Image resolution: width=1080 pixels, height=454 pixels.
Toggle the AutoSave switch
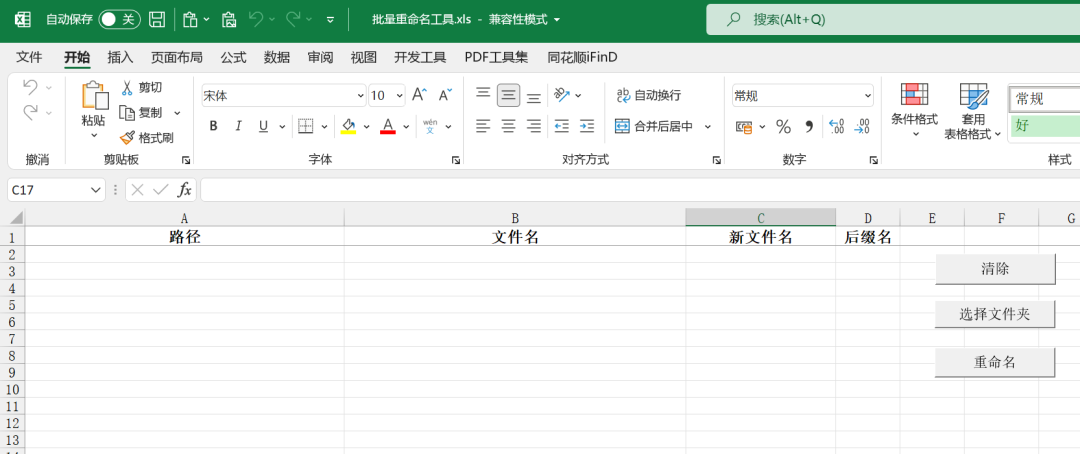click(x=120, y=19)
